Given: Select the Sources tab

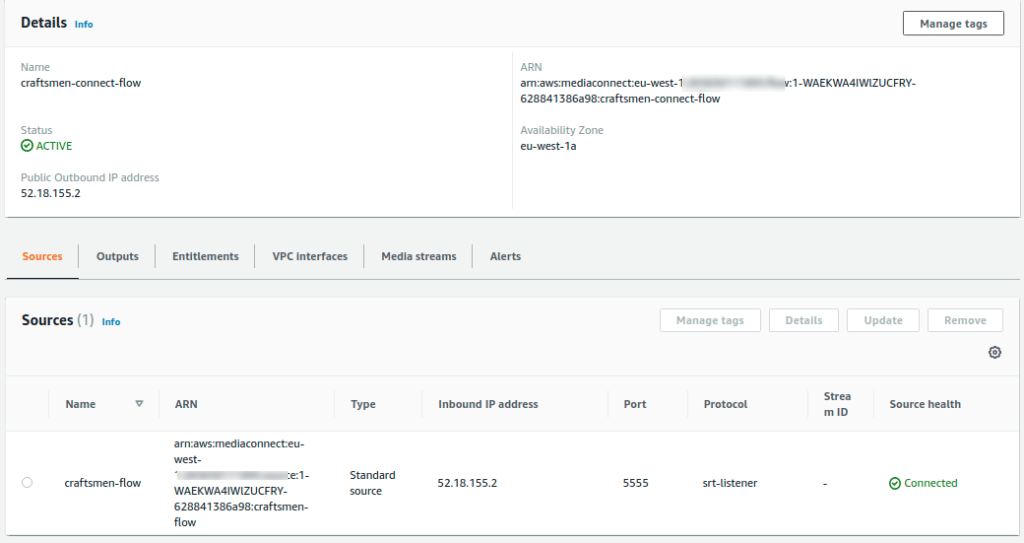Looking at the screenshot, I should tap(42, 256).
